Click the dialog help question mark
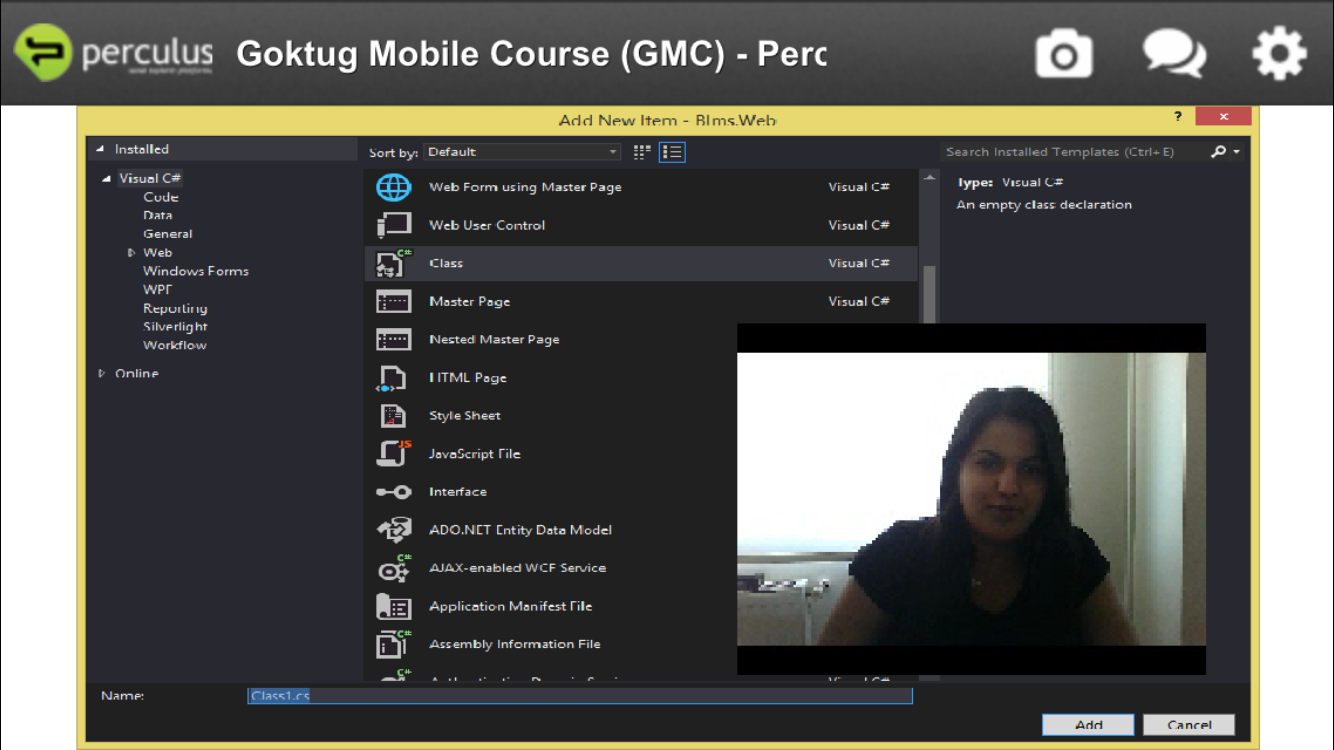Viewport: 1334px width, 750px height. (1178, 117)
